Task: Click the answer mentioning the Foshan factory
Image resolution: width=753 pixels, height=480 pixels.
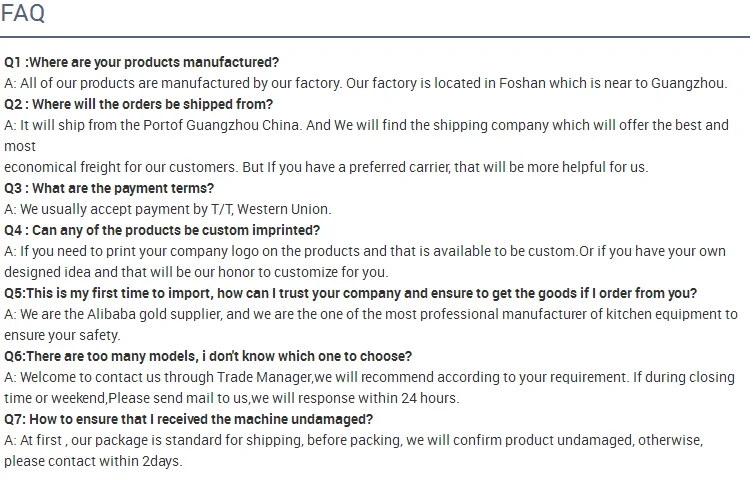Action: click(365, 83)
